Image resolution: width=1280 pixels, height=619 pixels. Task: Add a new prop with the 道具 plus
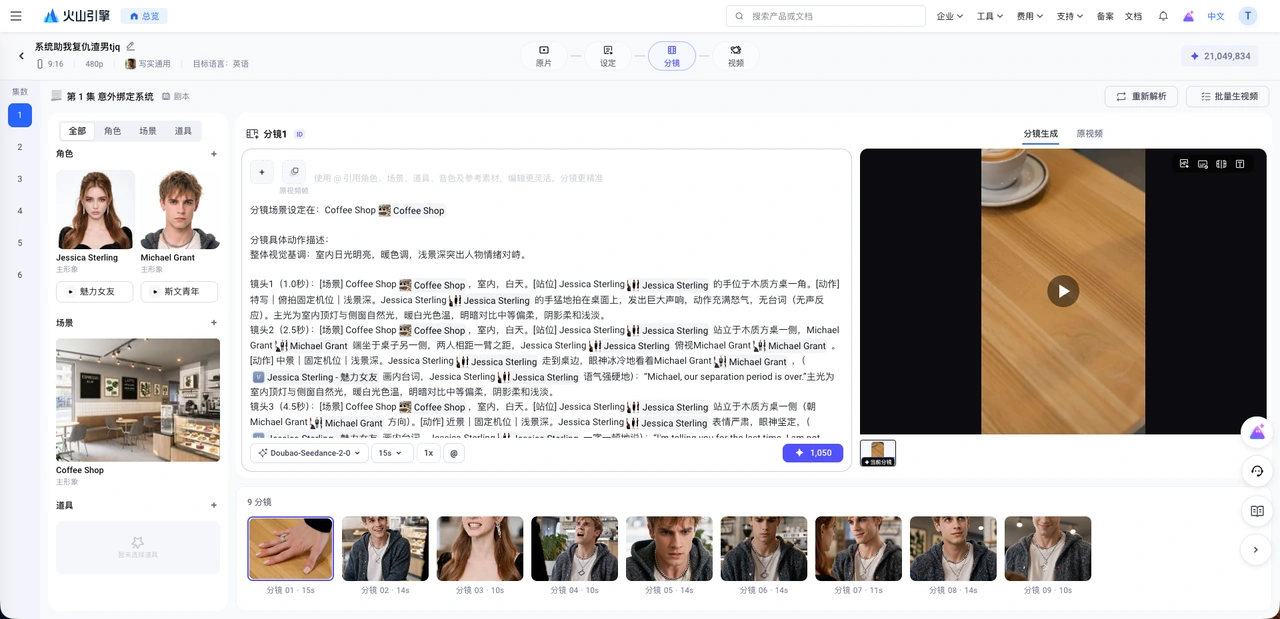click(214, 505)
